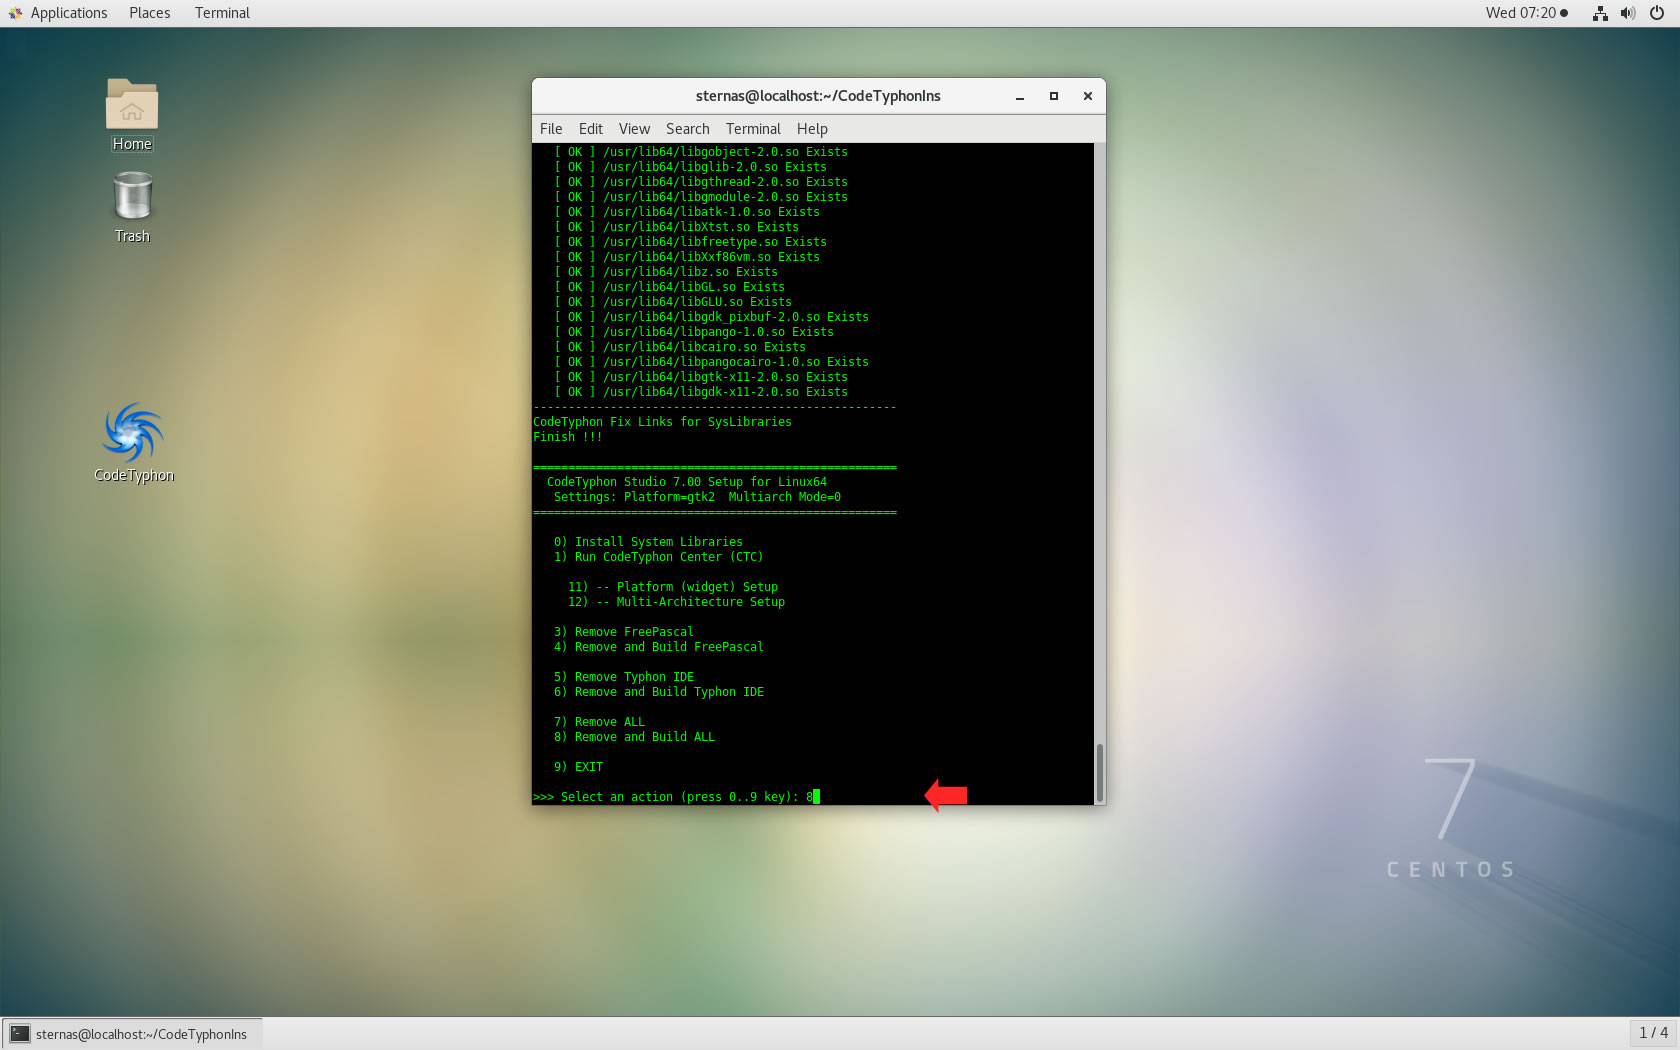Screen dimensions: 1680x1050
Task: Click 'CodeTyphon Studio 7.00 Setup for Linux64' text
Action: pos(687,482)
